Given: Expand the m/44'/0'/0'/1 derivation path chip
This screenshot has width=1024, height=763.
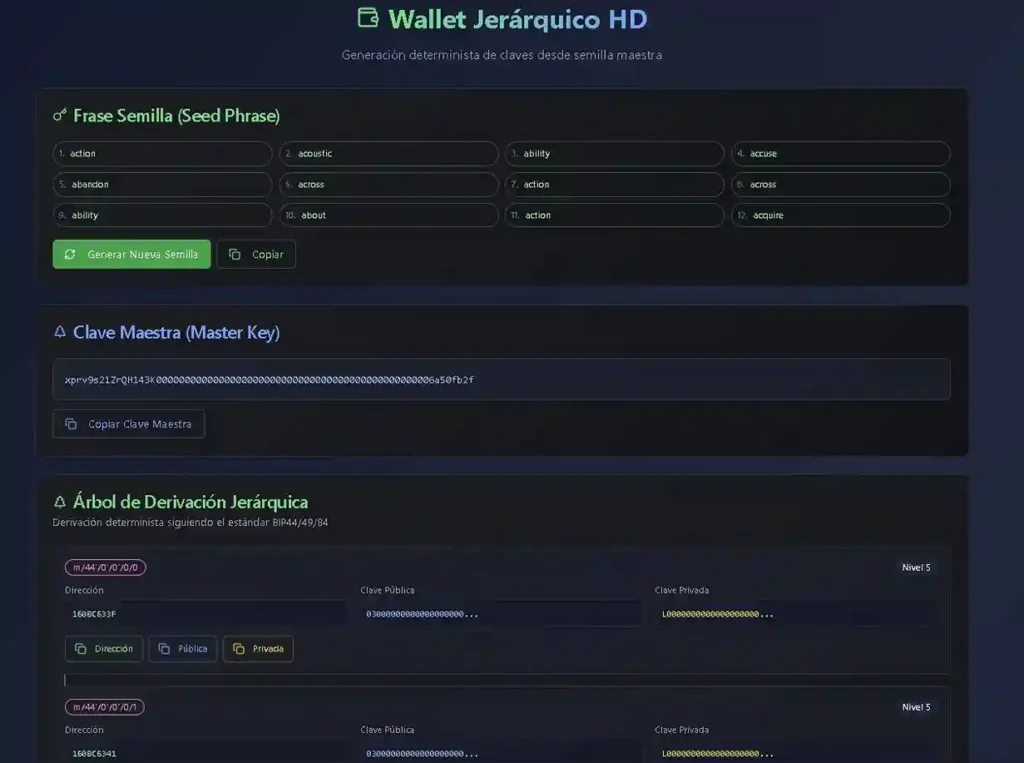Looking at the screenshot, I should click(104, 706).
